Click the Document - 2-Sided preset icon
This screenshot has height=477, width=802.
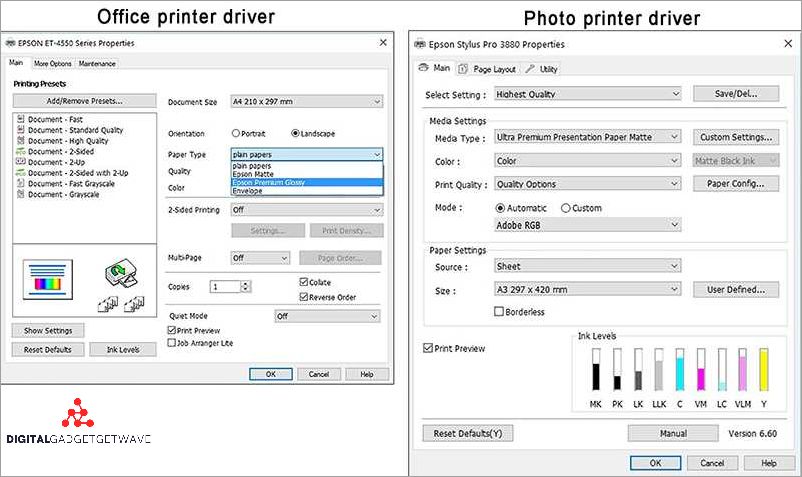(20, 151)
